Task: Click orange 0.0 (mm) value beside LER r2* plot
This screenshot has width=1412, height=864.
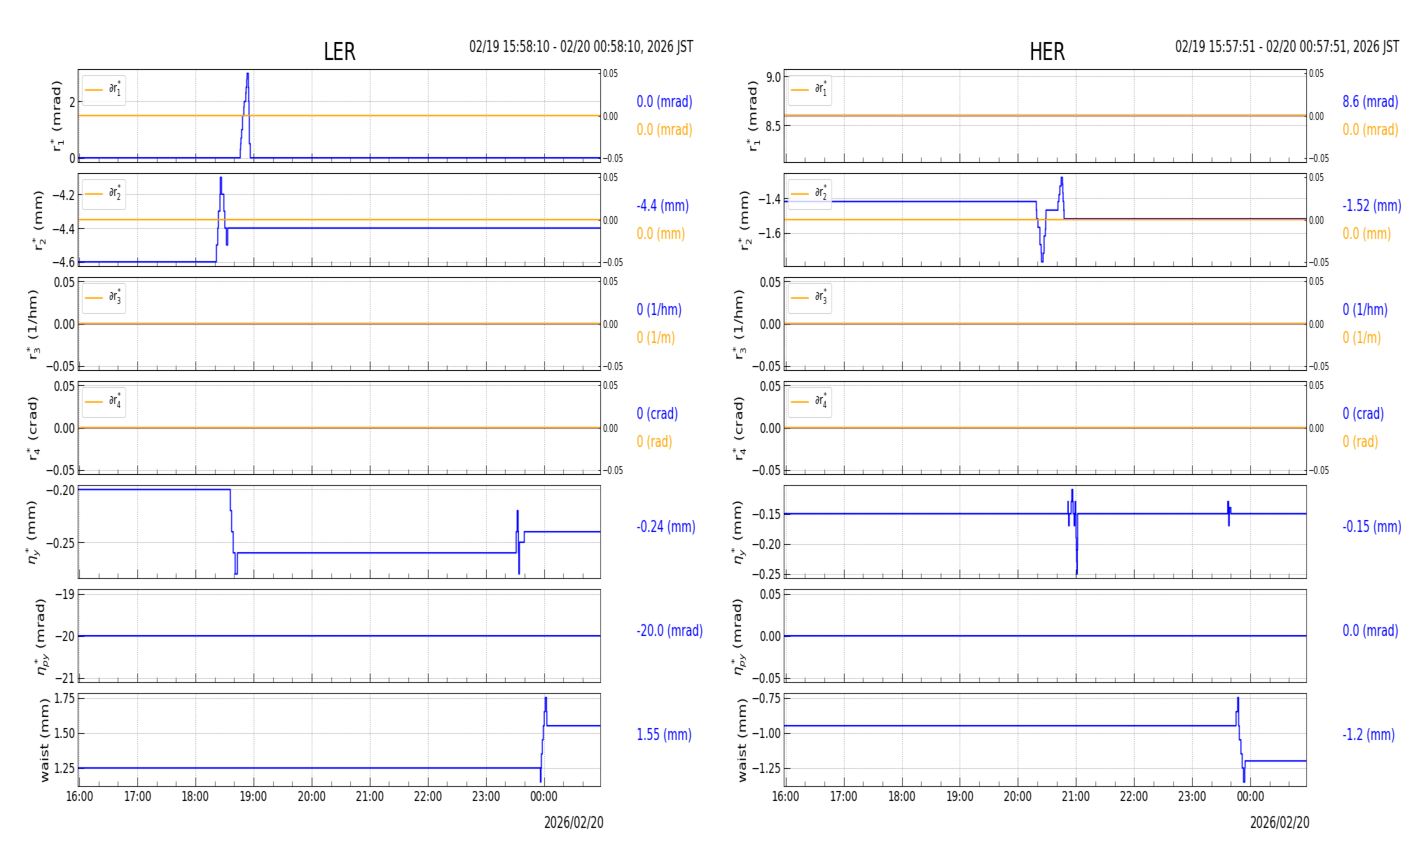Action: click(661, 234)
